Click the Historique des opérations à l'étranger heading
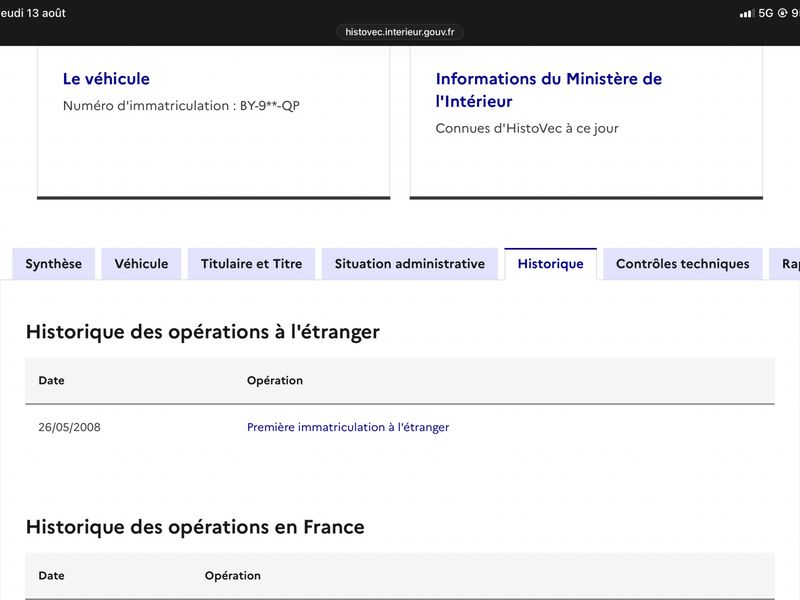Viewport: 800px width, 600px height. click(x=203, y=332)
